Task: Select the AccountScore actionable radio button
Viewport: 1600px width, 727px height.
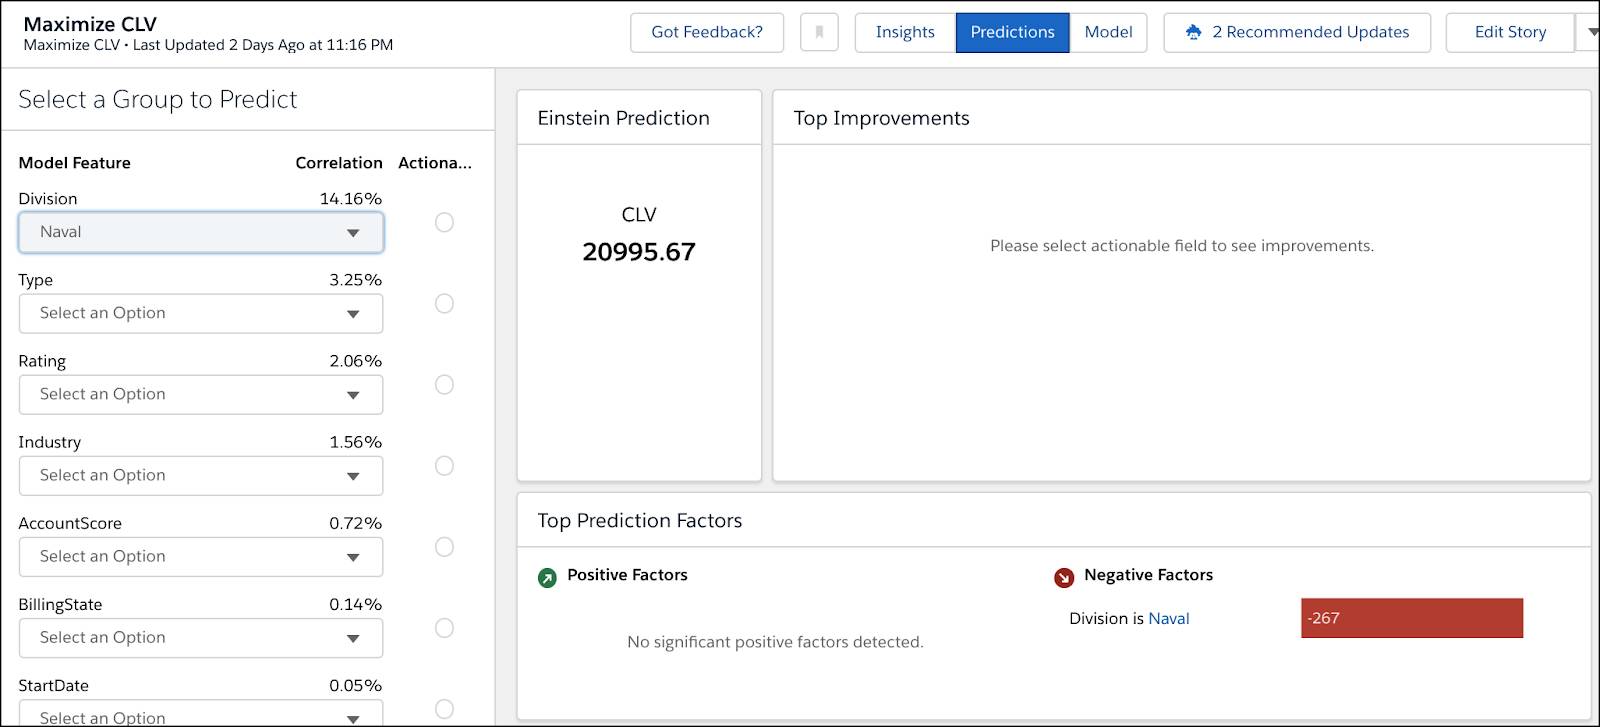Action: 444,546
